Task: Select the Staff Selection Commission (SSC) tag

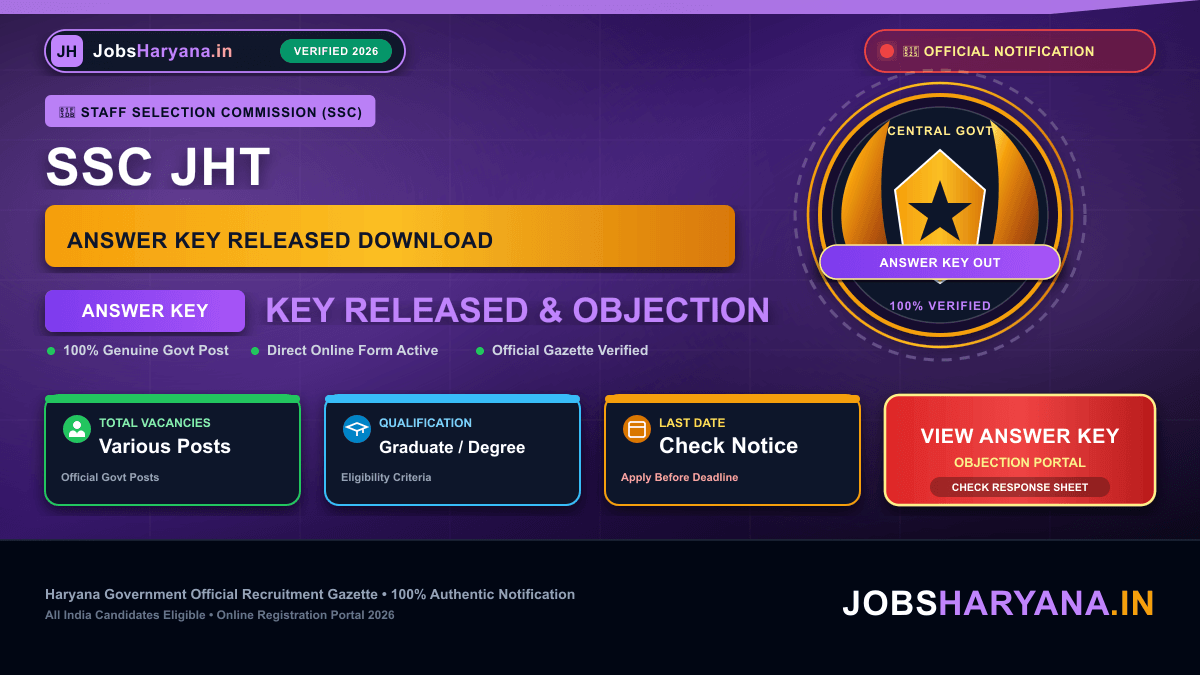Action: coord(210,111)
